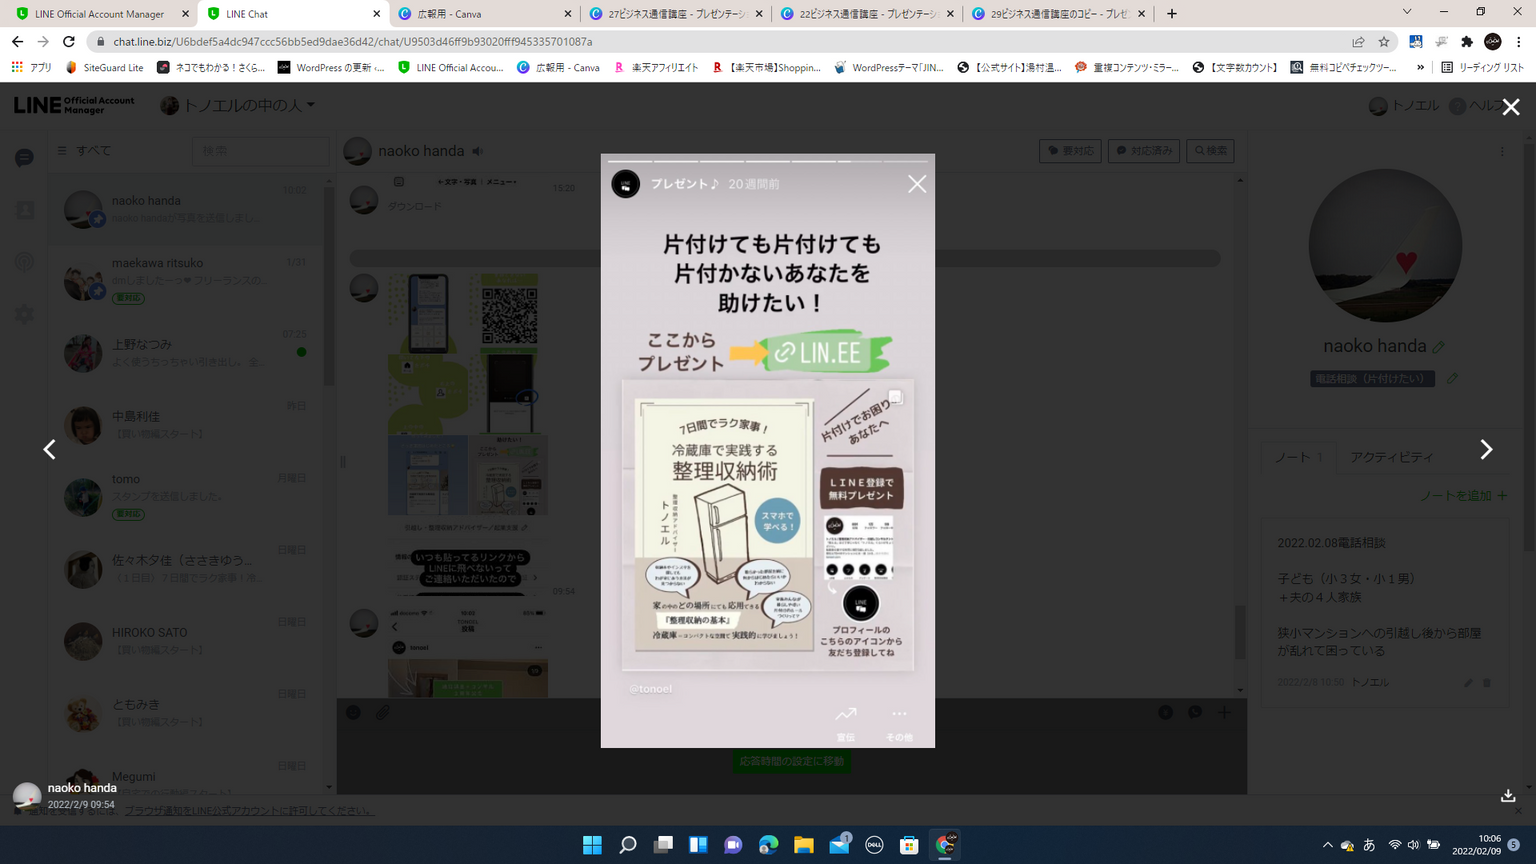The width and height of the screenshot is (1536, 864).
Task: Open the SiteGuard Lite bookmark
Action: pyautogui.click(x=104, y=68)
